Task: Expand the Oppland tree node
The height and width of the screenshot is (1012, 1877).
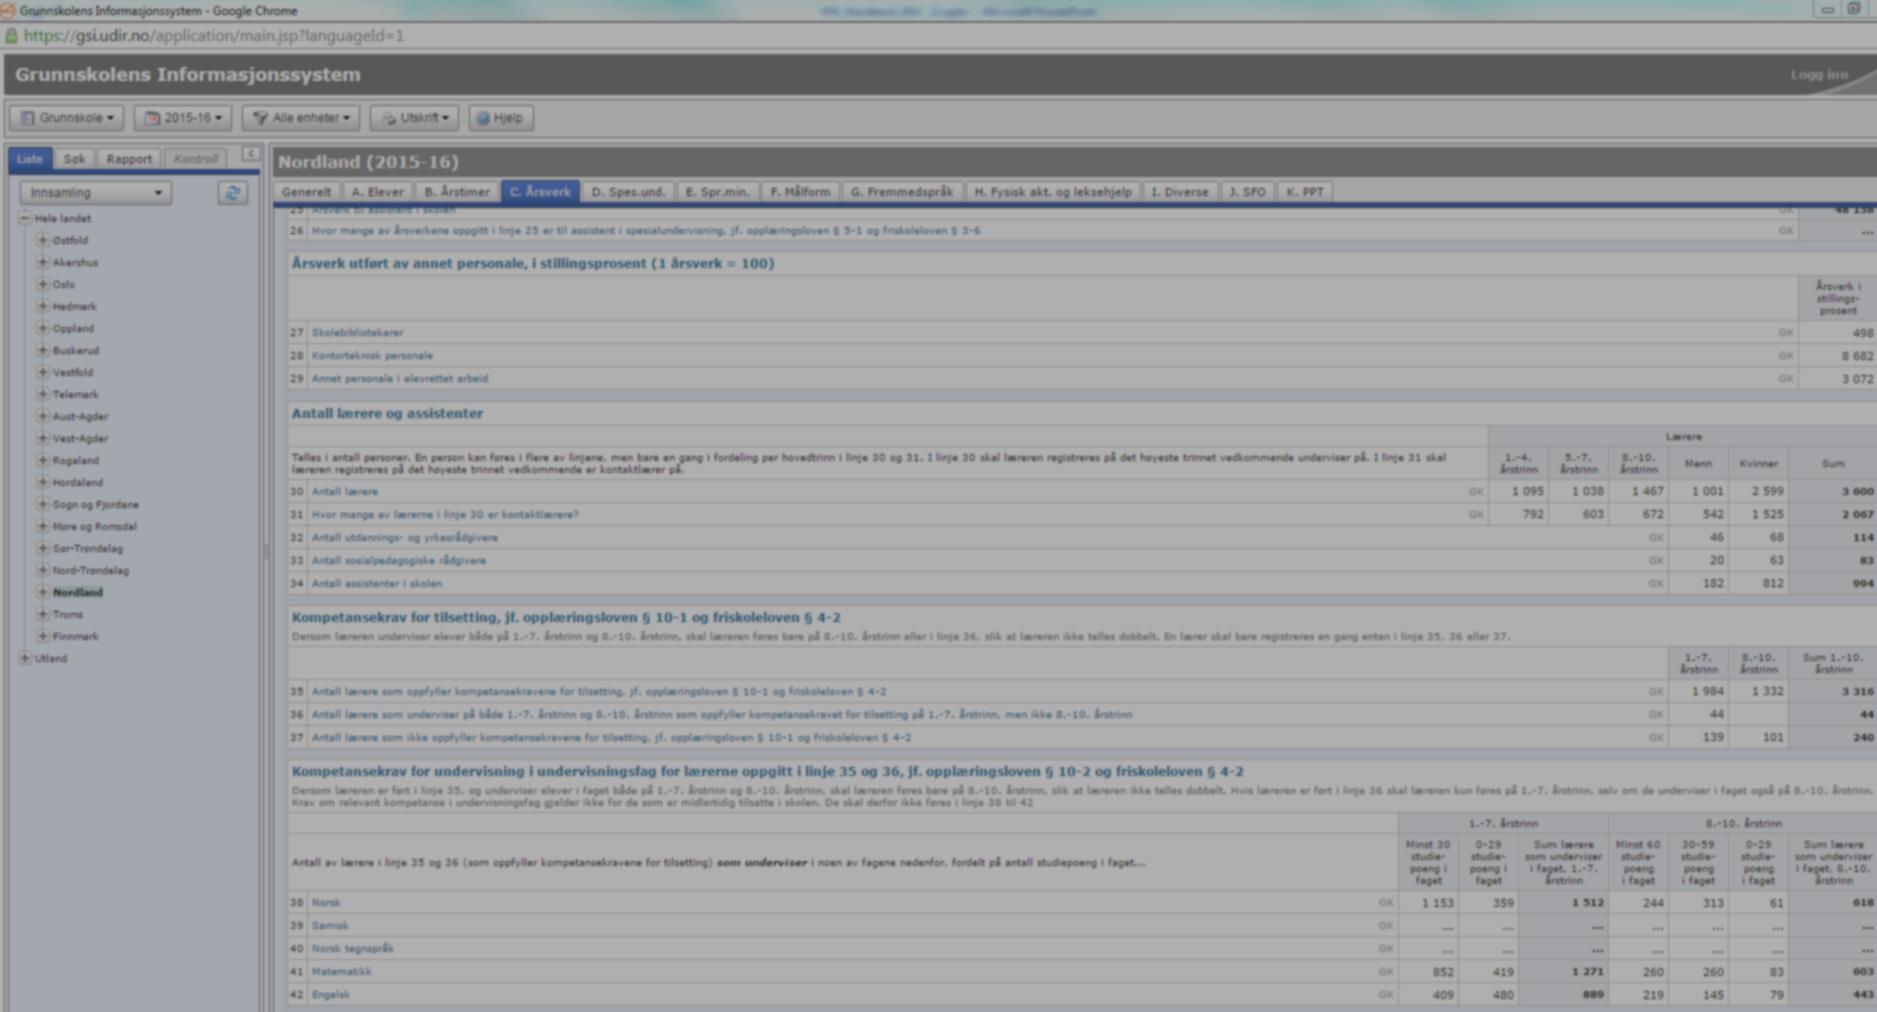Action: (42, 328)
